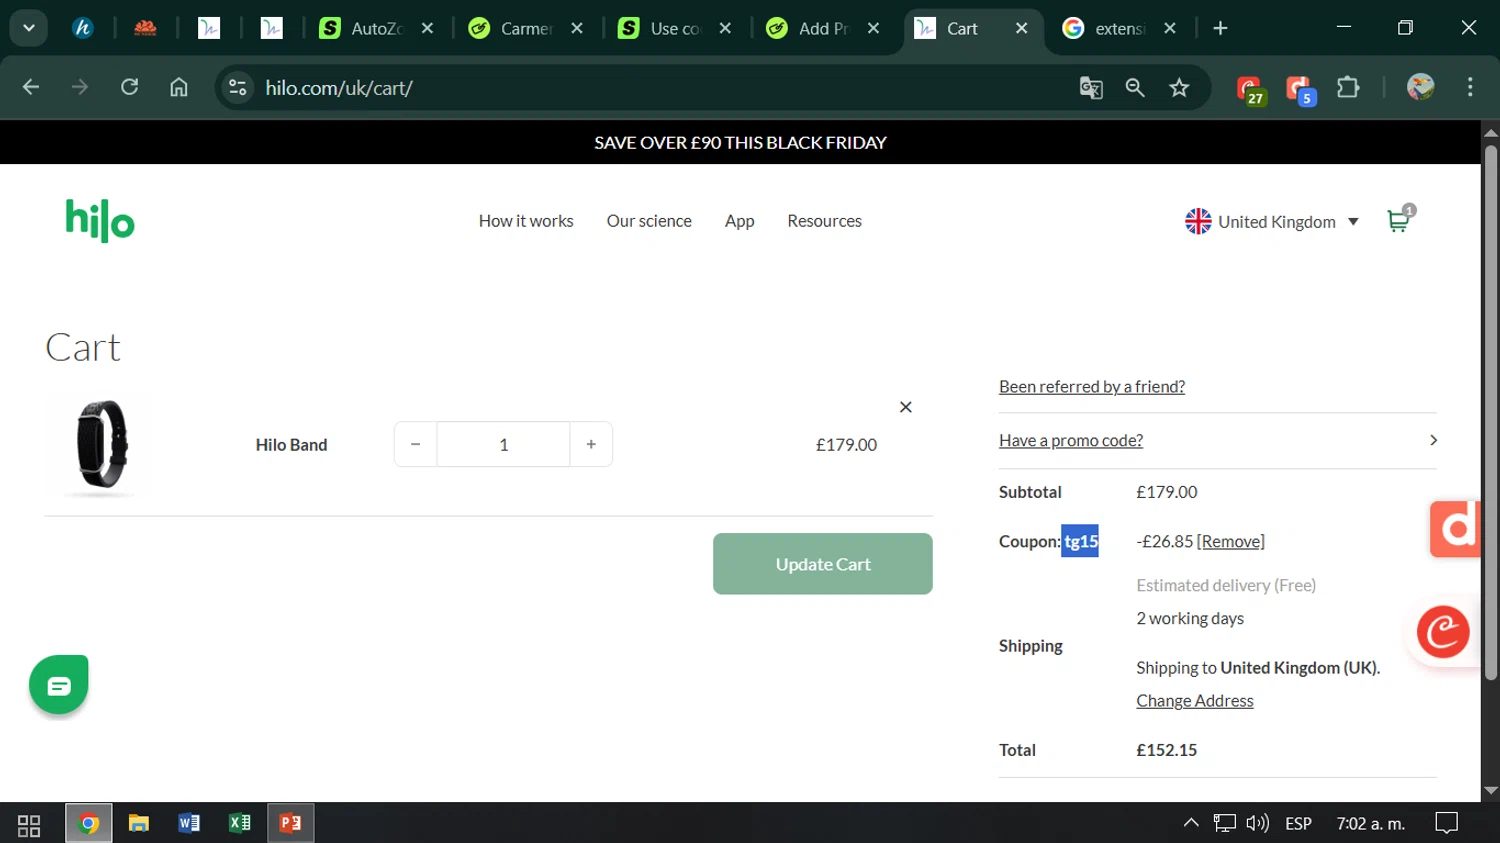The image size is (1500, 843).
Task: Show hidden system tray icons
Action: click(x=1190, y=824)
